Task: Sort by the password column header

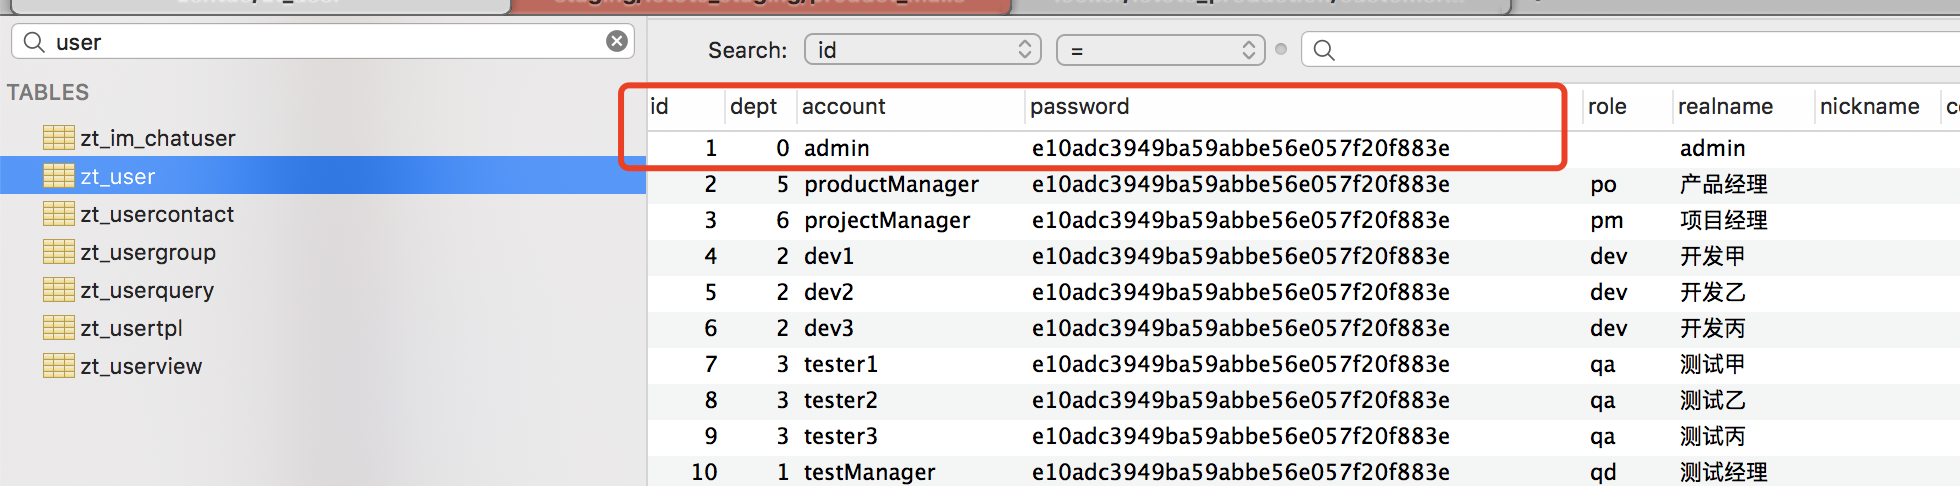Action: pyautogui.click(x=1080, y=107)
